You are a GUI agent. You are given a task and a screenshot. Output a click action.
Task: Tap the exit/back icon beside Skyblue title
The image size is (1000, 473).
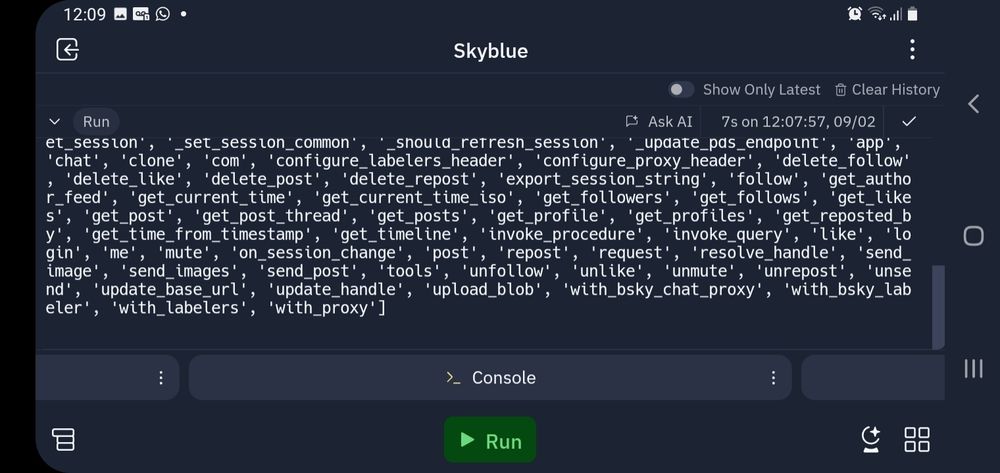point(68,50)
